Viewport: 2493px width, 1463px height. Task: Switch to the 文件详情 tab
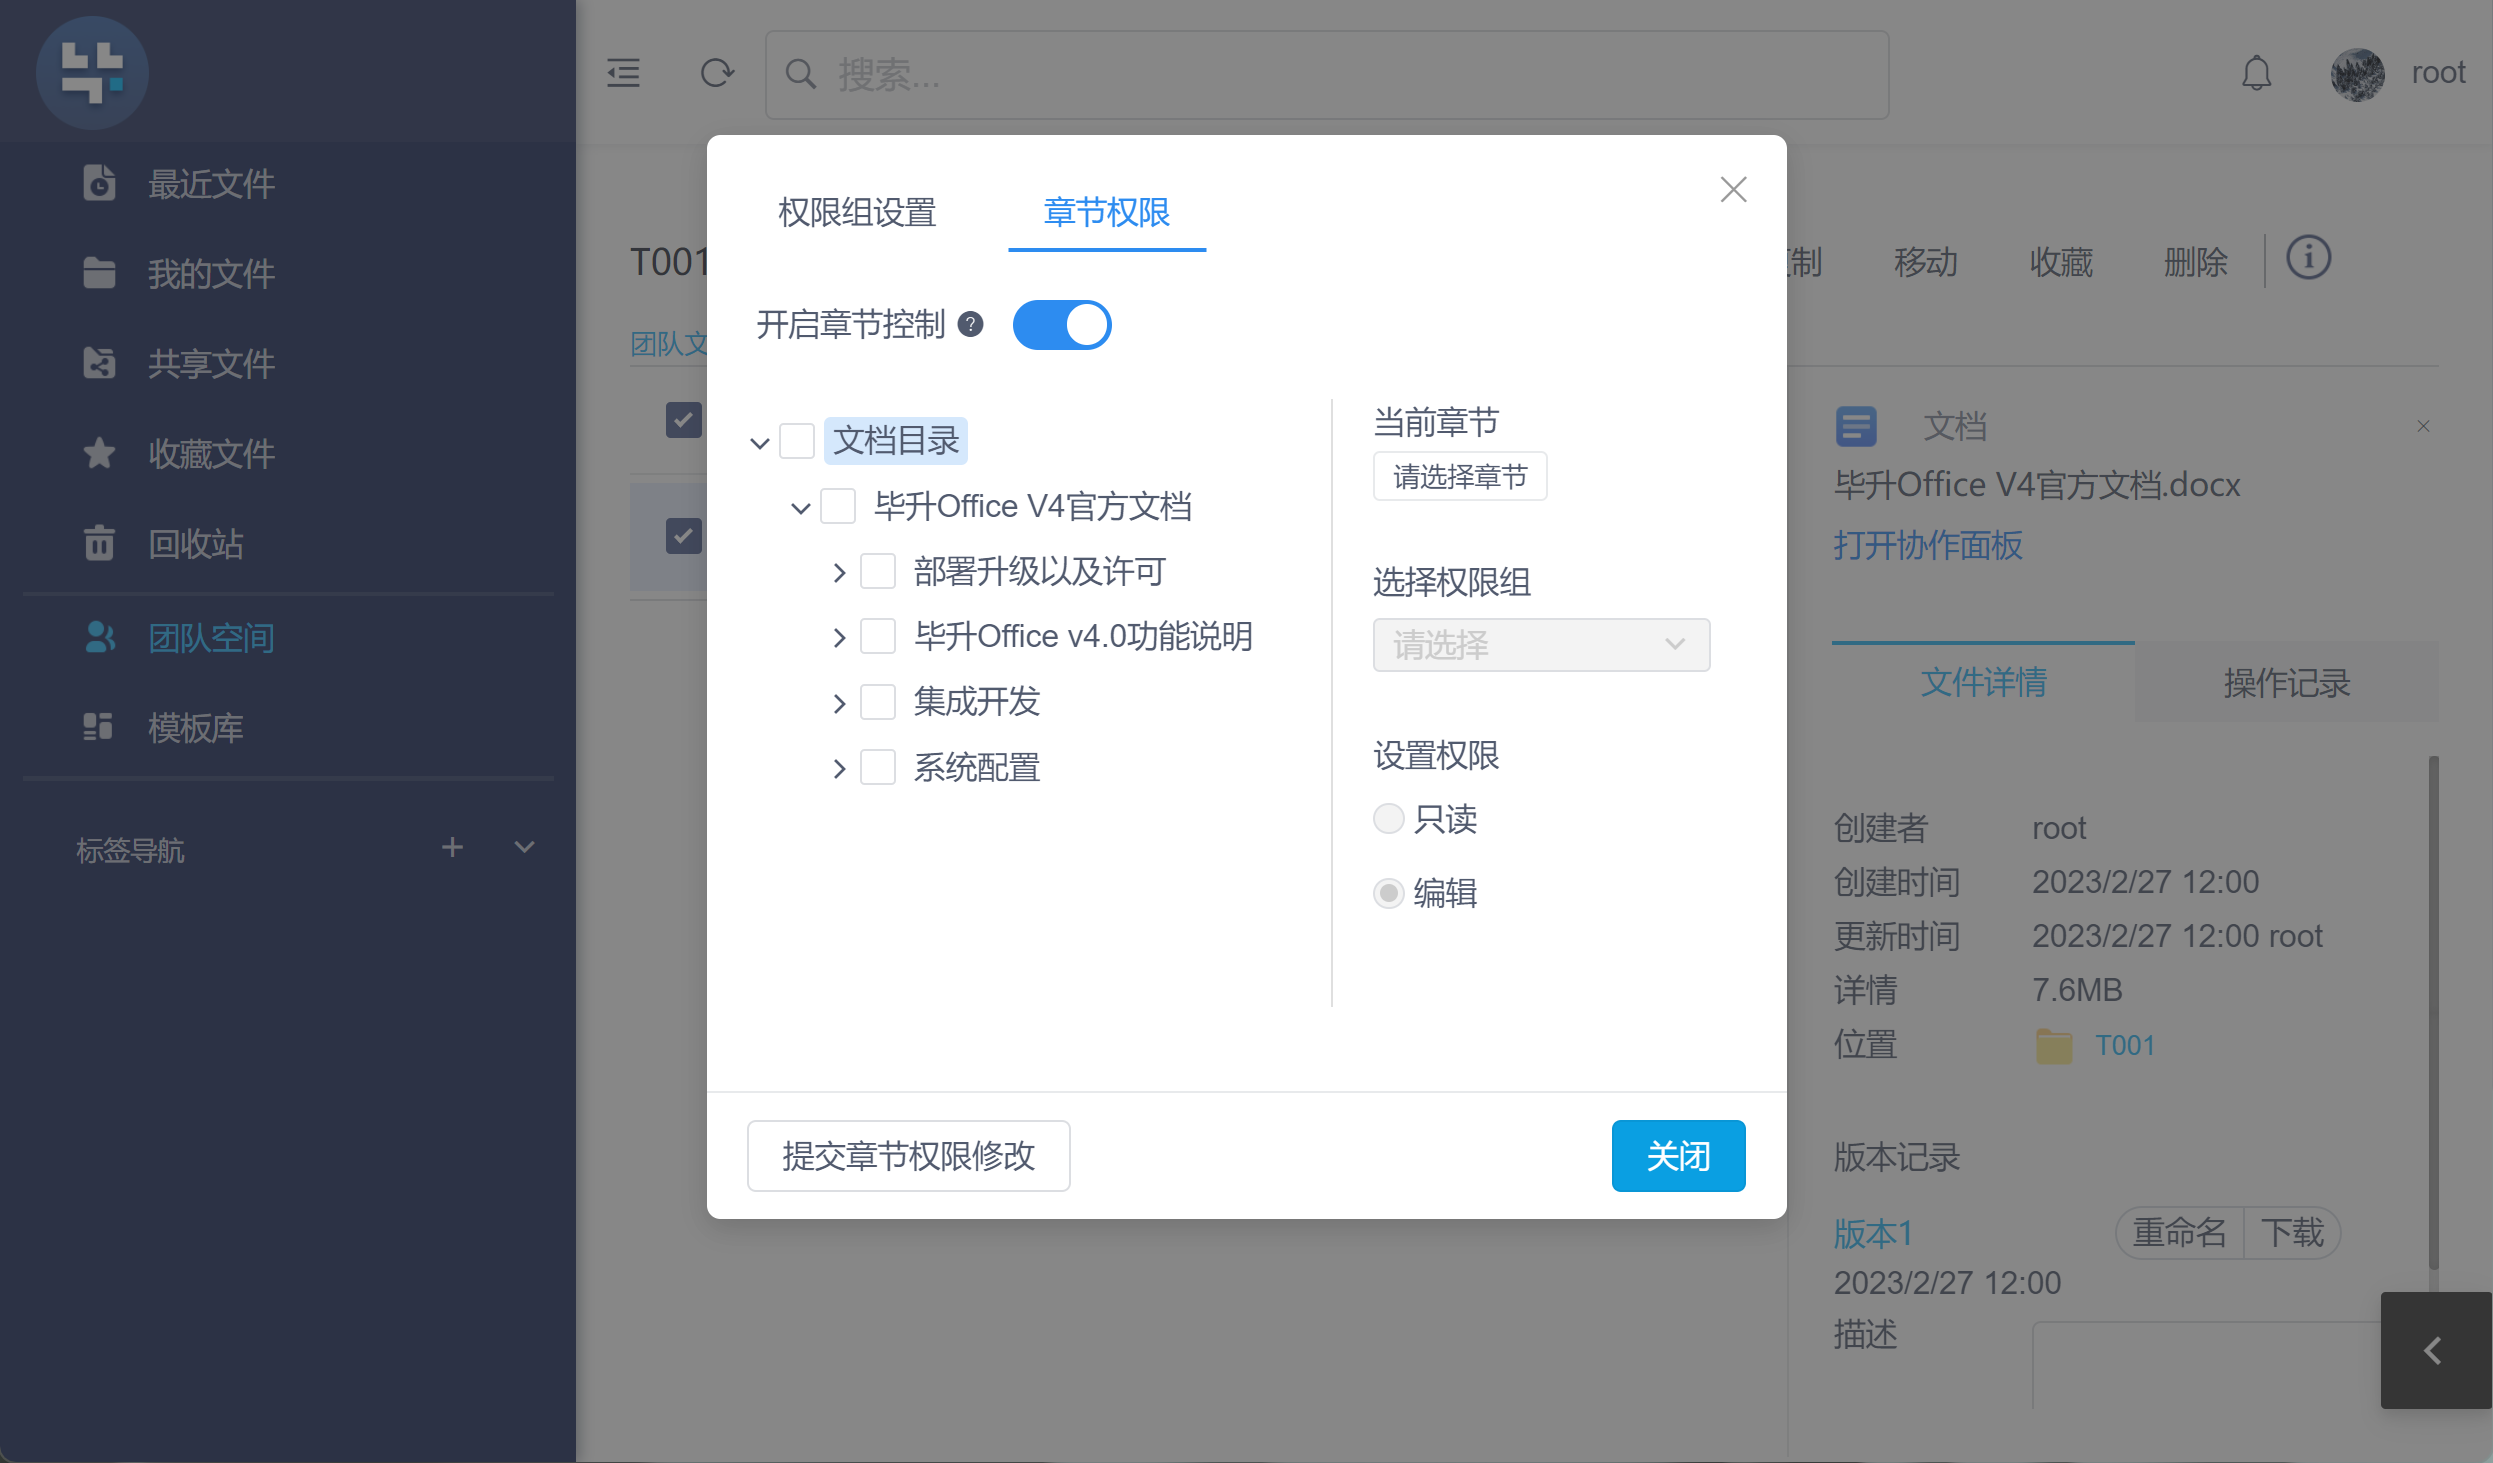[x=1983, y=682]
